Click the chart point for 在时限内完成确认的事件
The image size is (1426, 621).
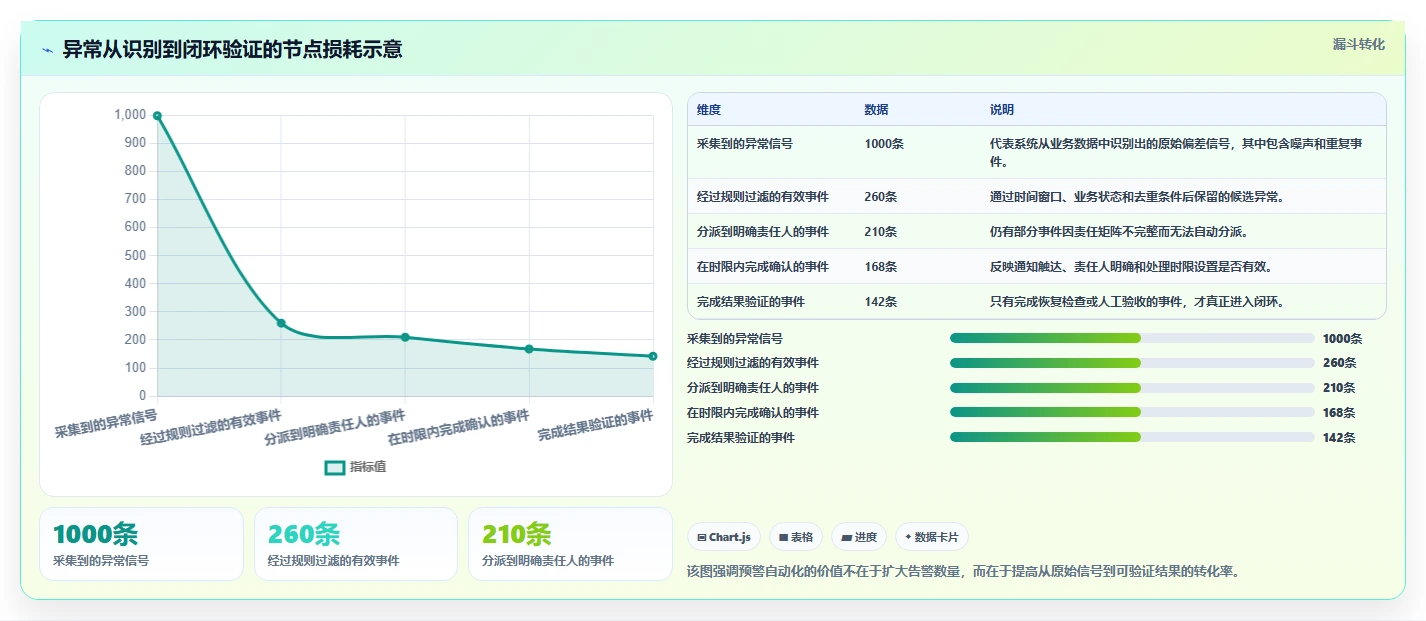[x=529, y=349]
